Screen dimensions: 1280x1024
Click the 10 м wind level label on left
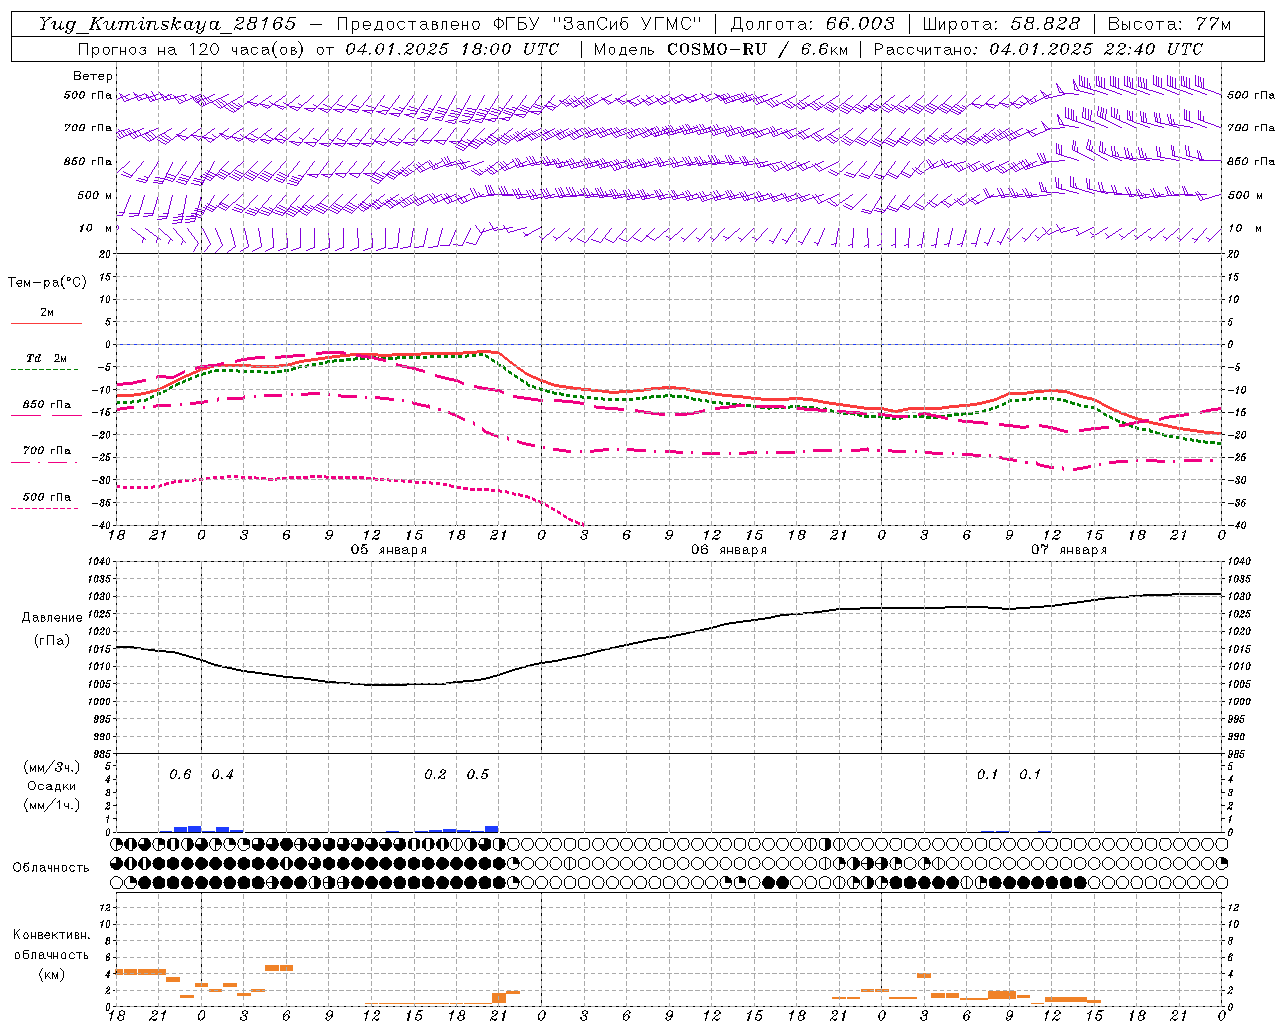95,228
